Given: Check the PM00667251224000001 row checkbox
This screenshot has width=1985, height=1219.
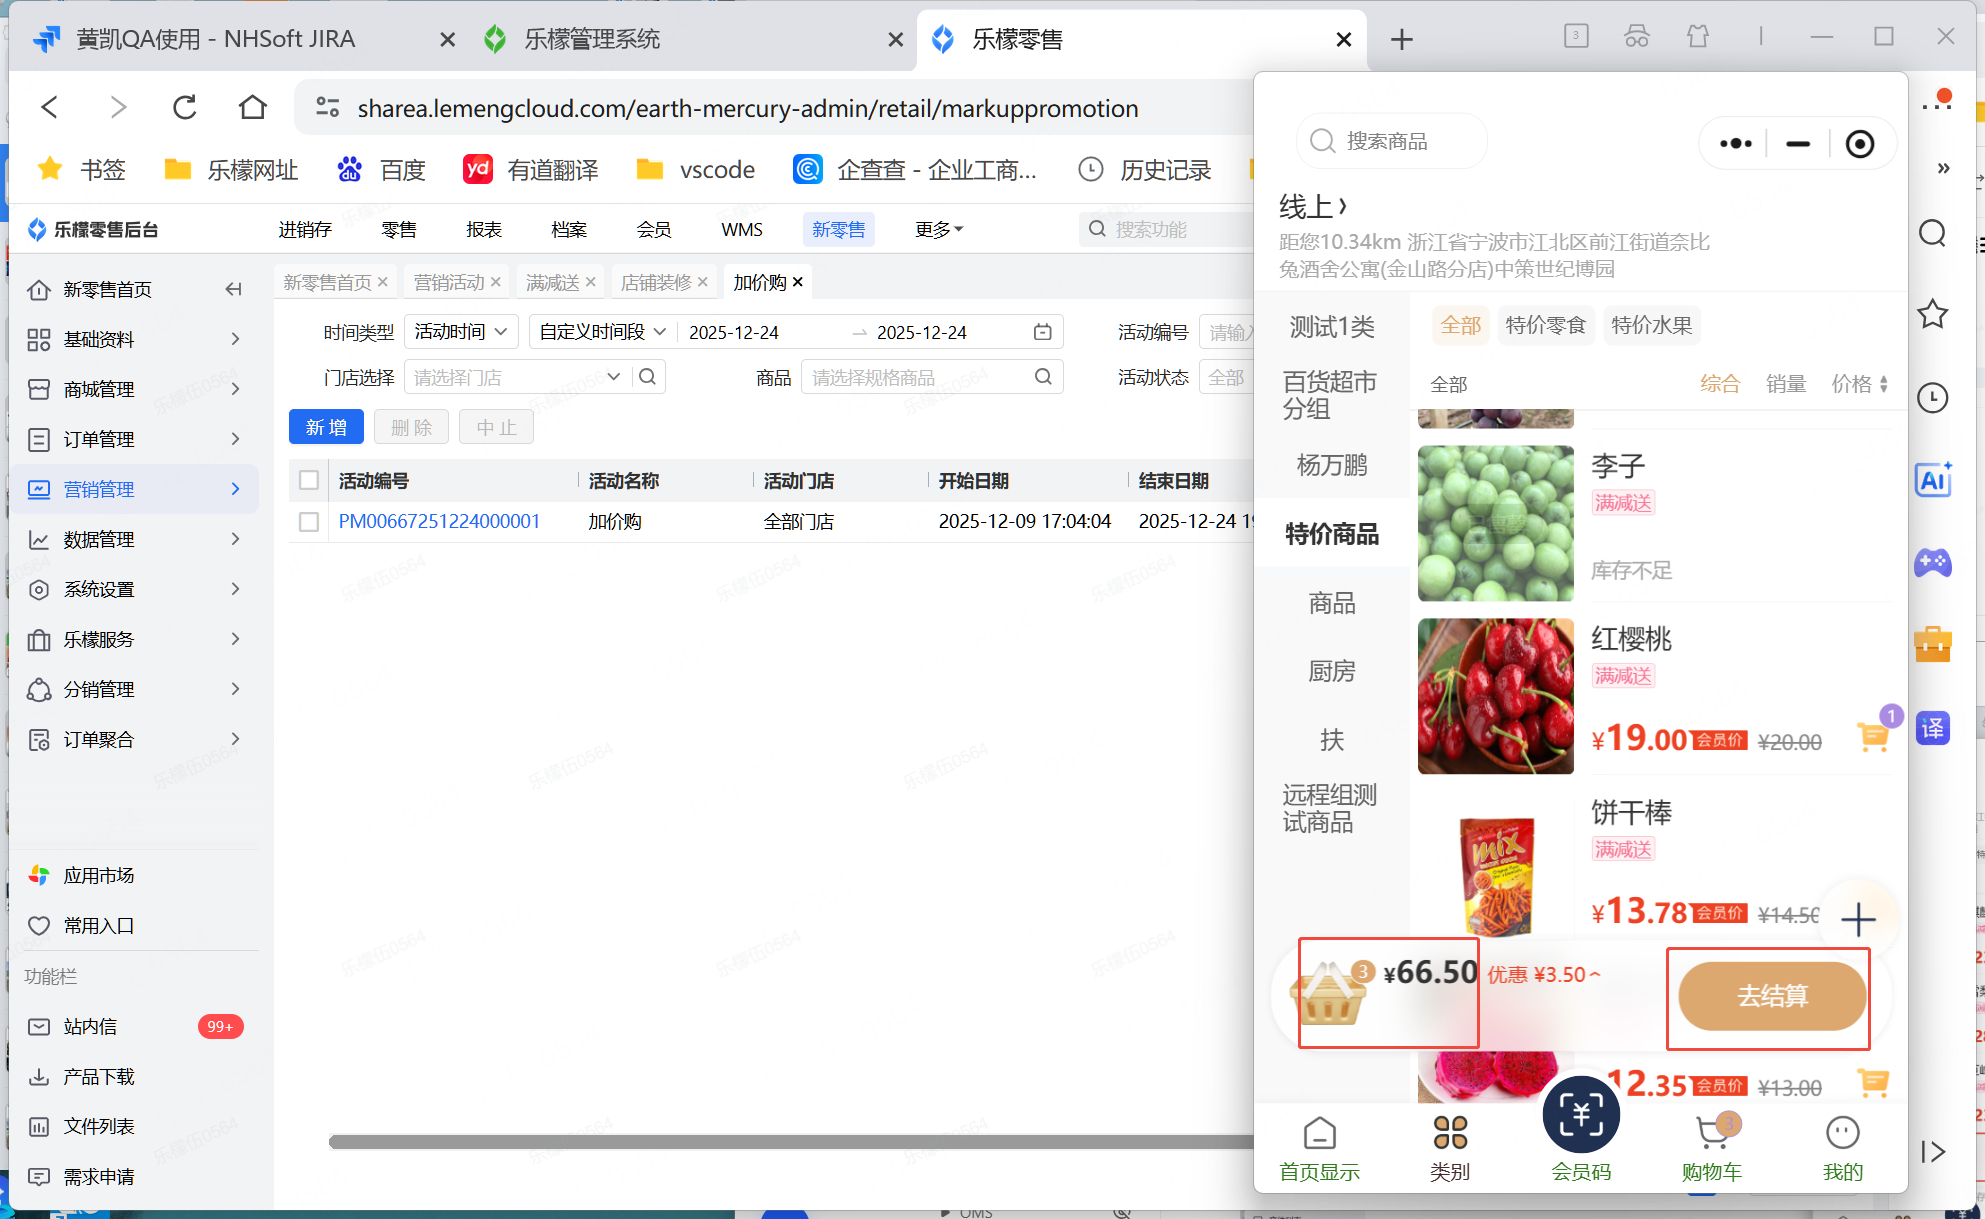Looking at the screenshot, I should pyautogui.click(x=309, y=522).
